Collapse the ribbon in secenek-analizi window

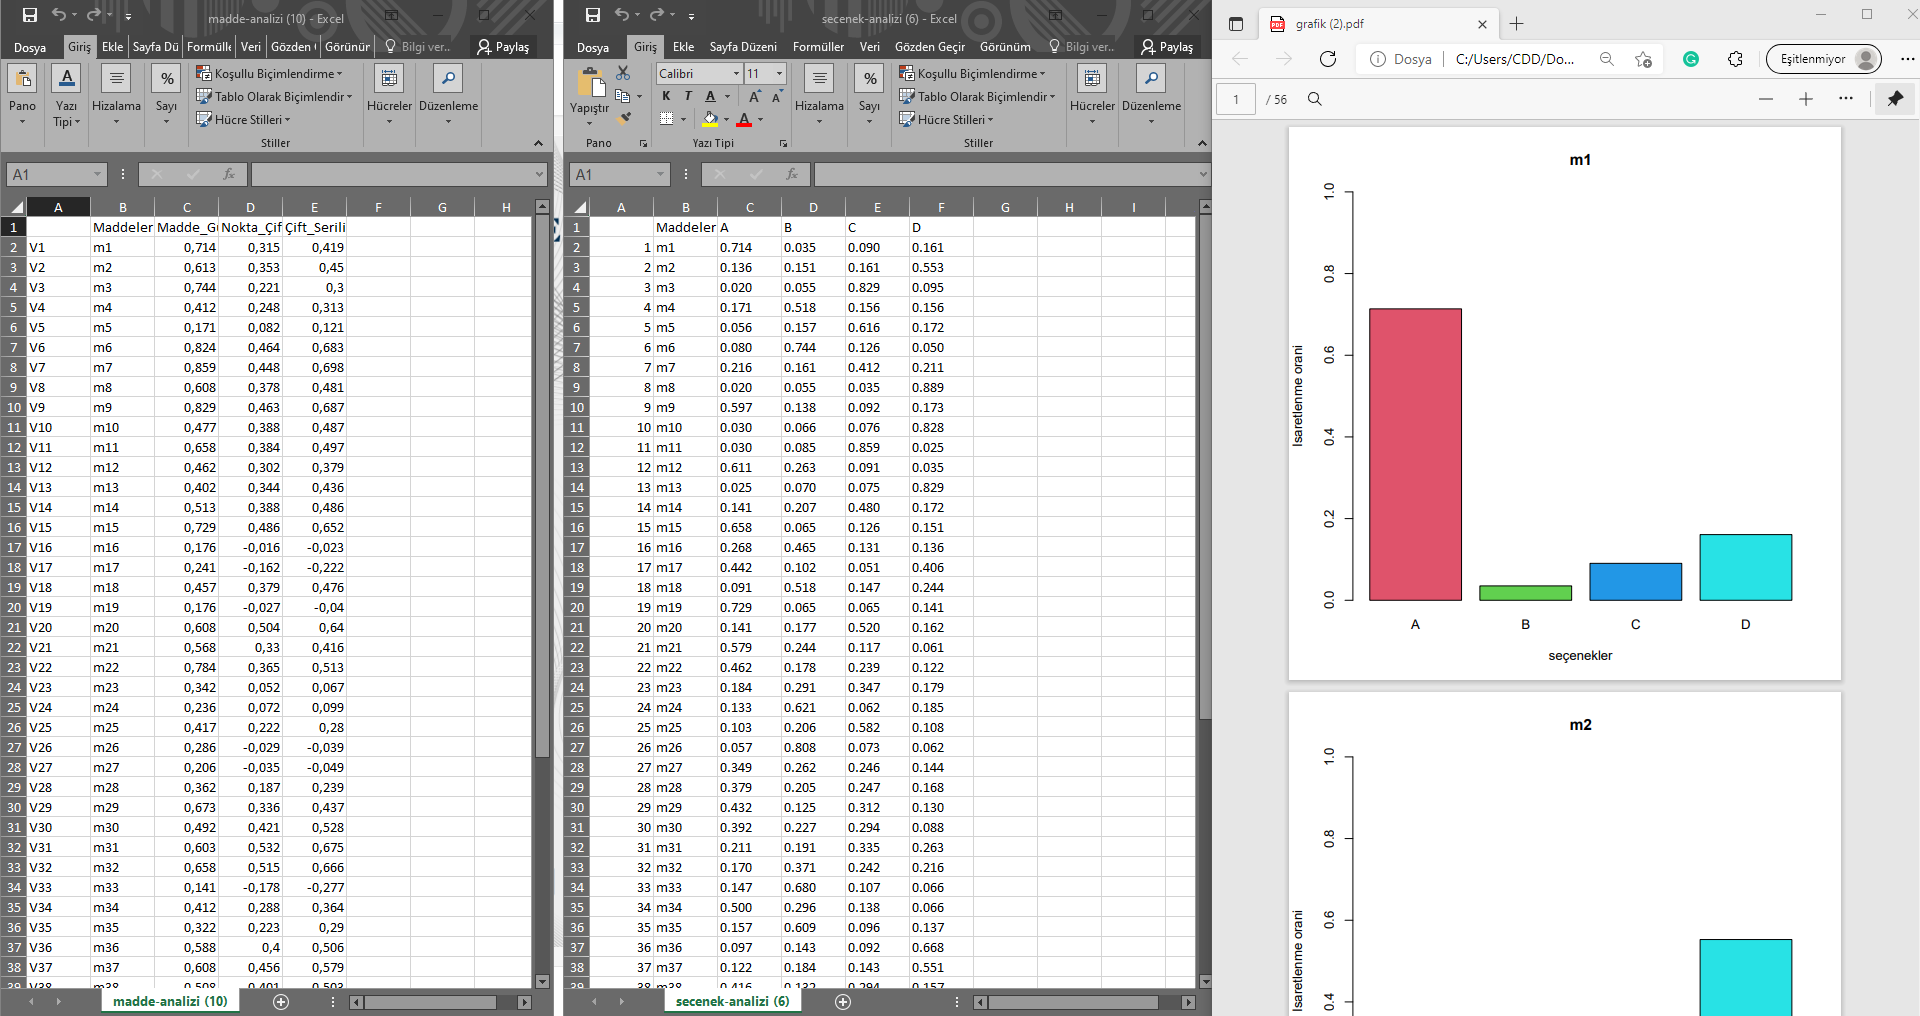click(x=1202, y=143)
